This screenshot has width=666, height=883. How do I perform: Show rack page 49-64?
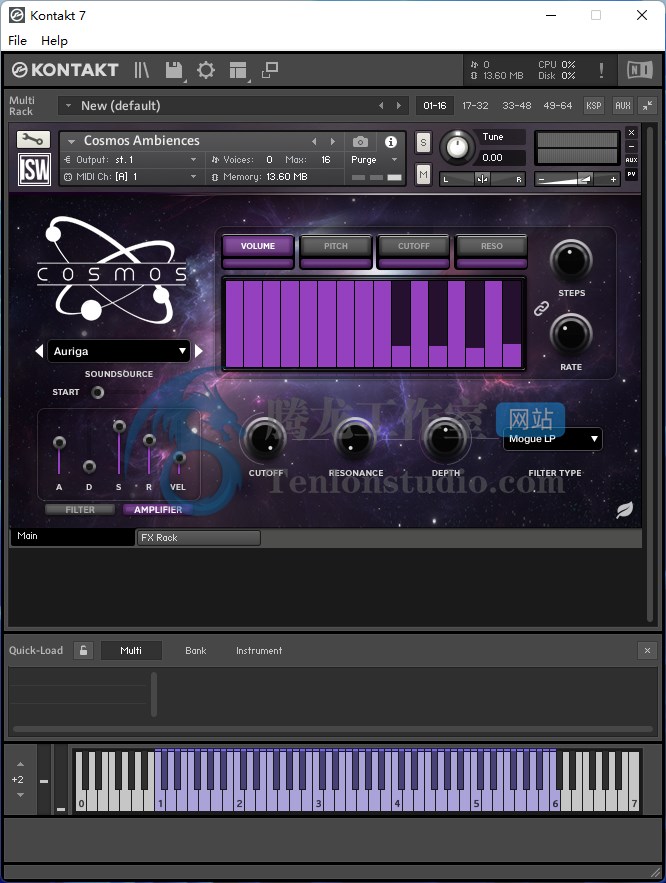557,105
